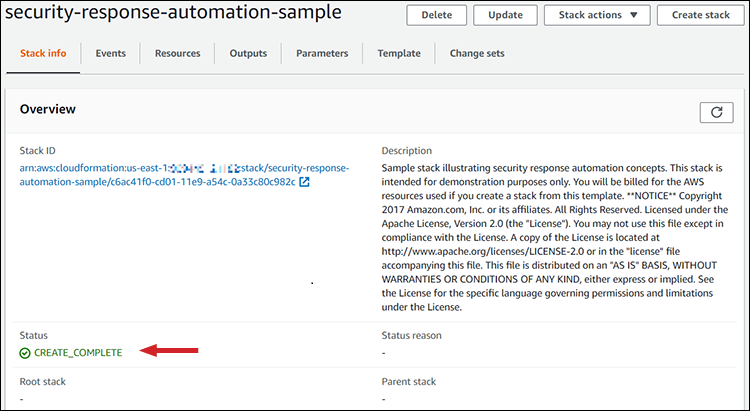Go to the Outputs tab

click(248, 53)
